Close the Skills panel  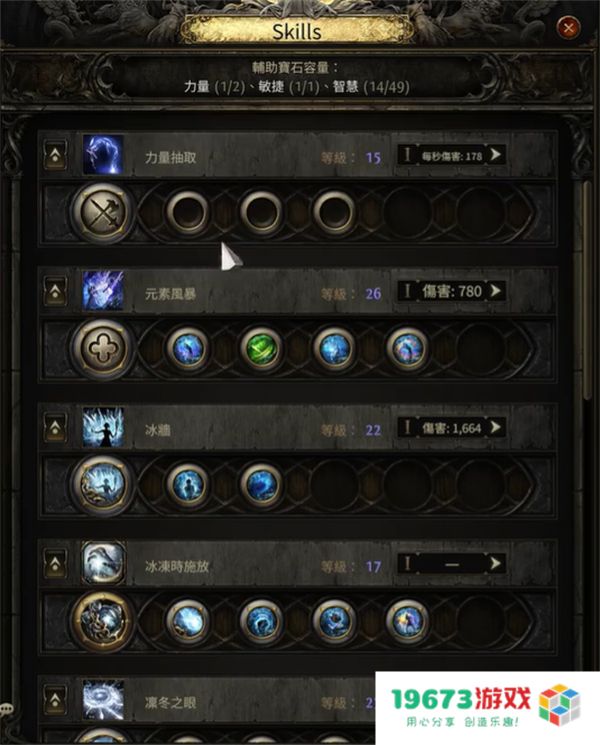568,28
